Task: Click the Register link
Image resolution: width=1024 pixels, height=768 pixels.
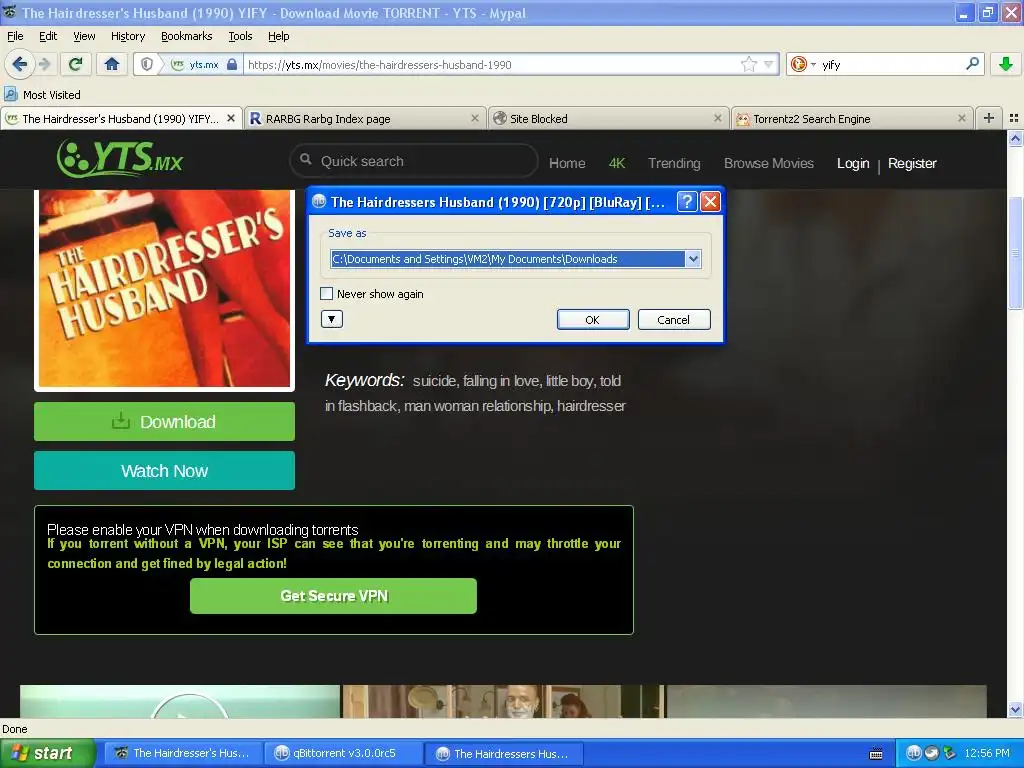Action: pos(912,163)
